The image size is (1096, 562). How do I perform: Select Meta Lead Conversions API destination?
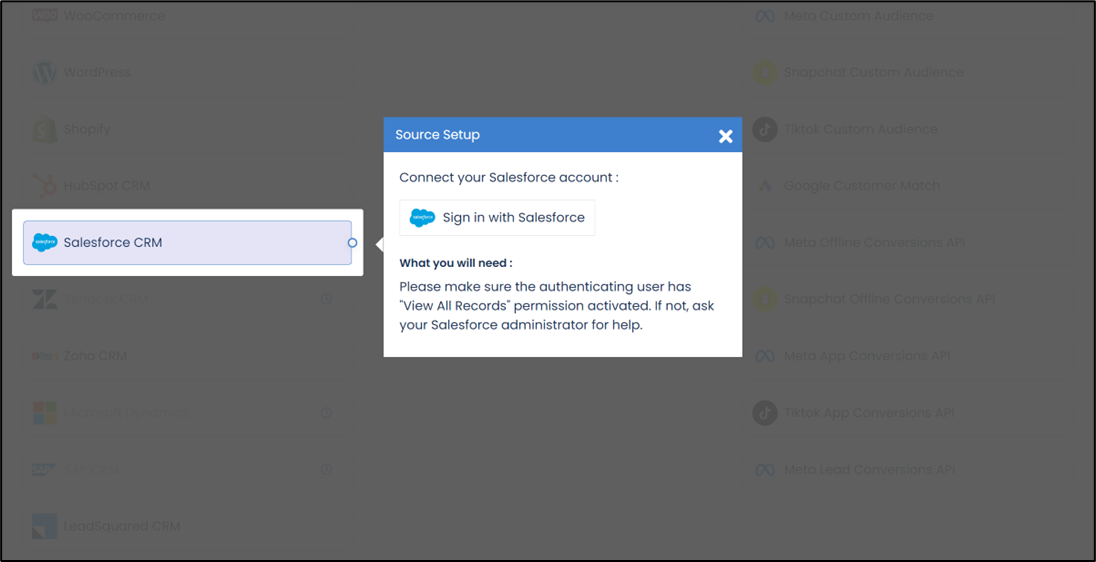coord(906,470)
